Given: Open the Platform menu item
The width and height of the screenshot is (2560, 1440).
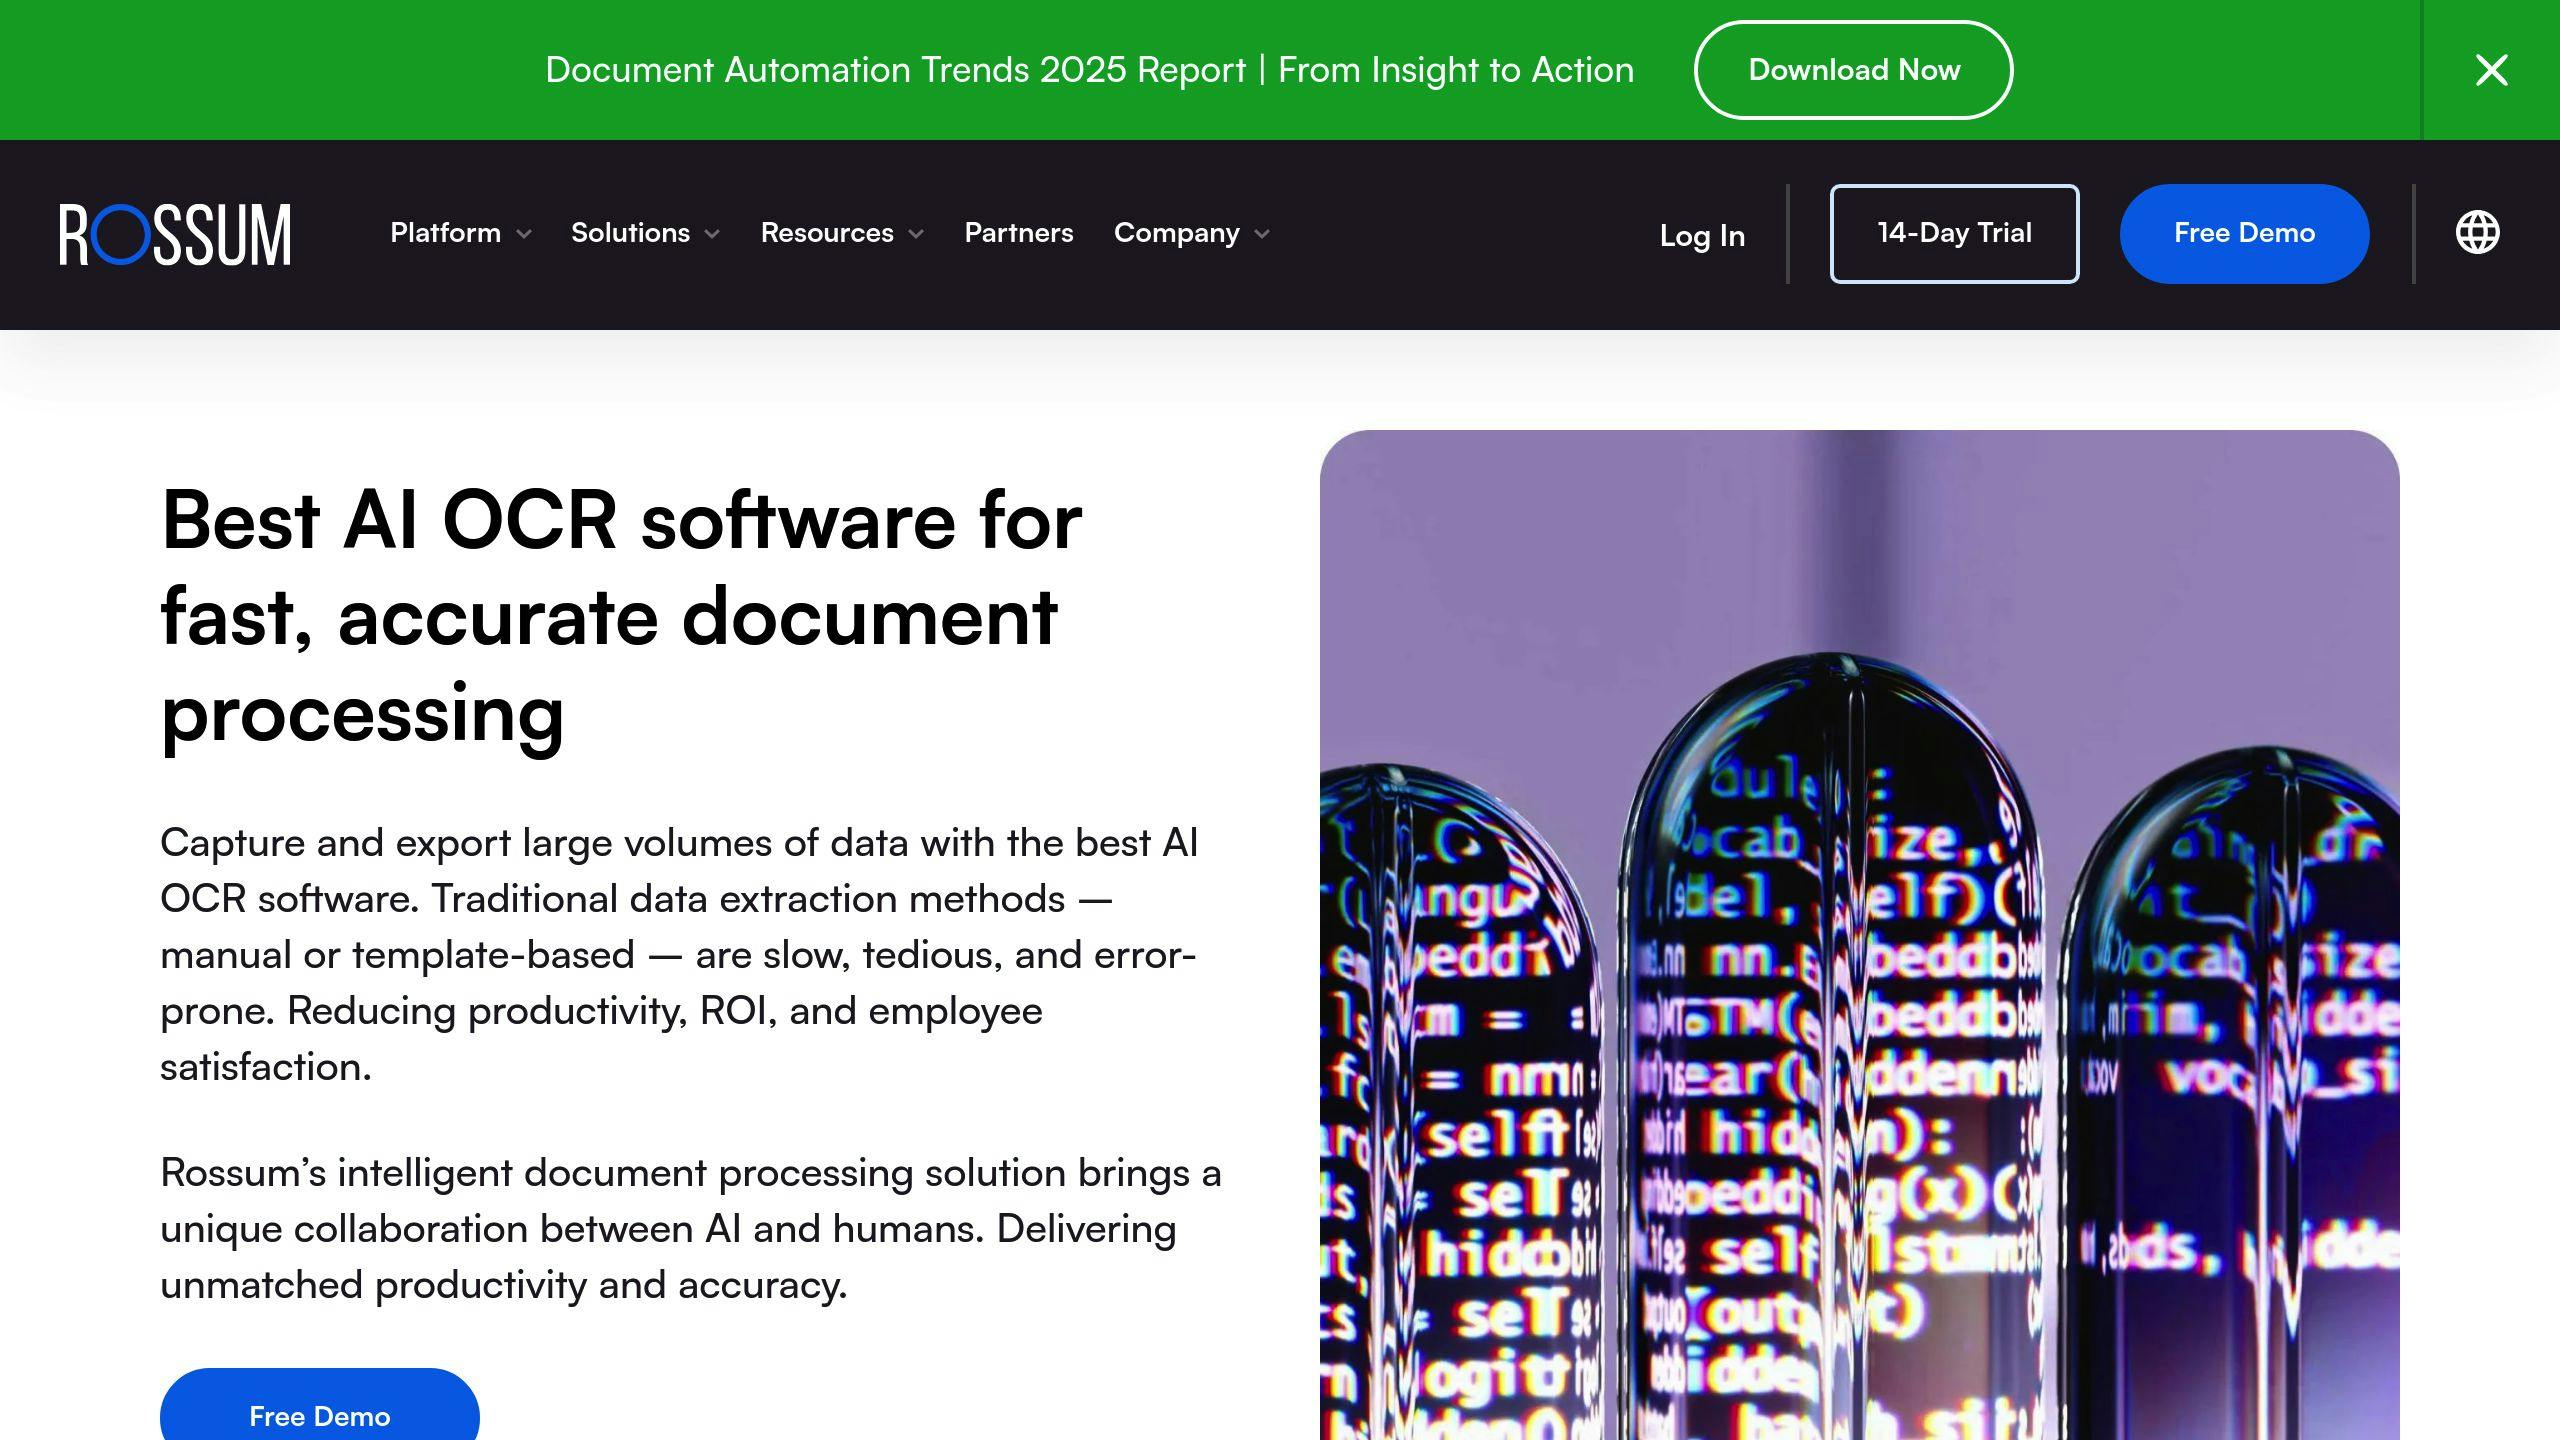Looking at the screenshot, I should coord(445,233).
